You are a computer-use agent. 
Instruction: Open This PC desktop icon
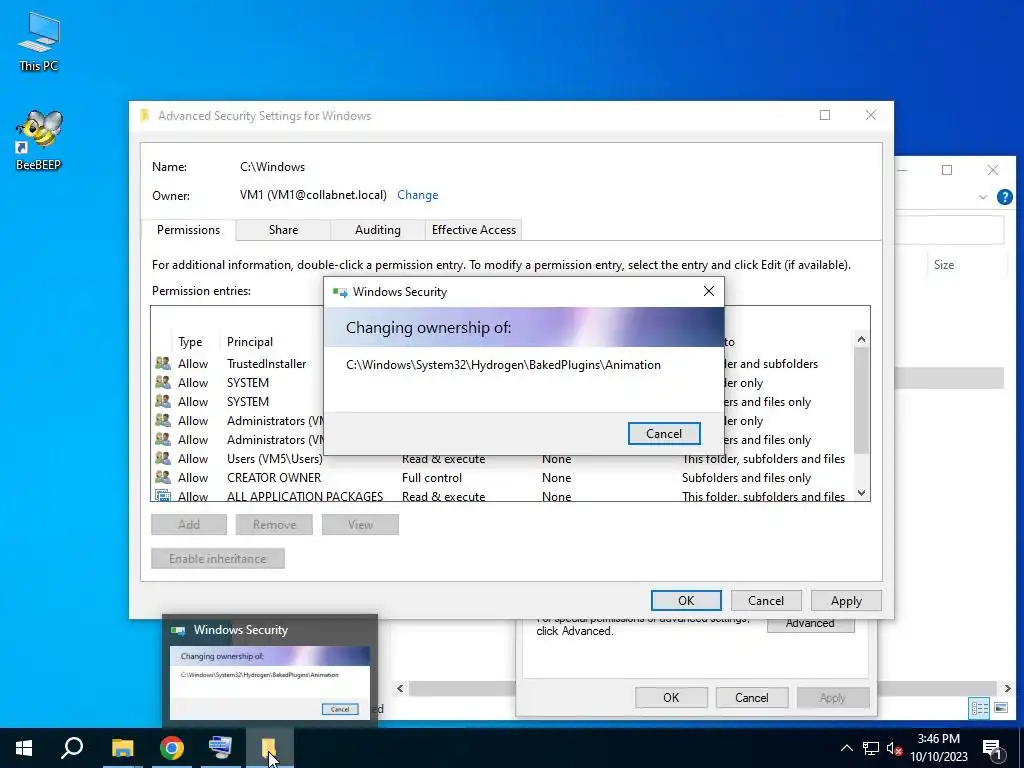39,41
